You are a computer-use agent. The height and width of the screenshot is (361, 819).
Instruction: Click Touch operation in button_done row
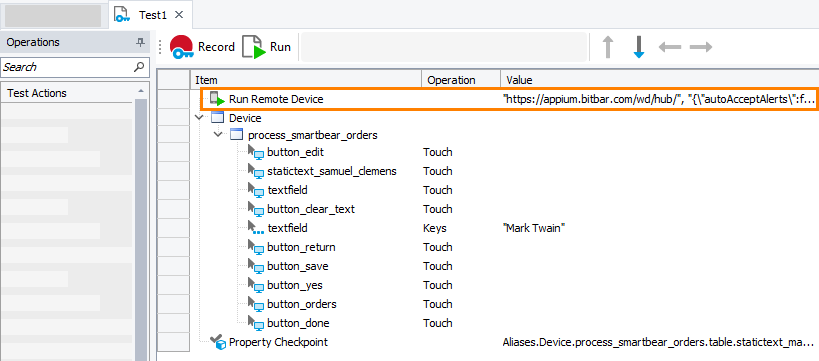tap(438, 323)
